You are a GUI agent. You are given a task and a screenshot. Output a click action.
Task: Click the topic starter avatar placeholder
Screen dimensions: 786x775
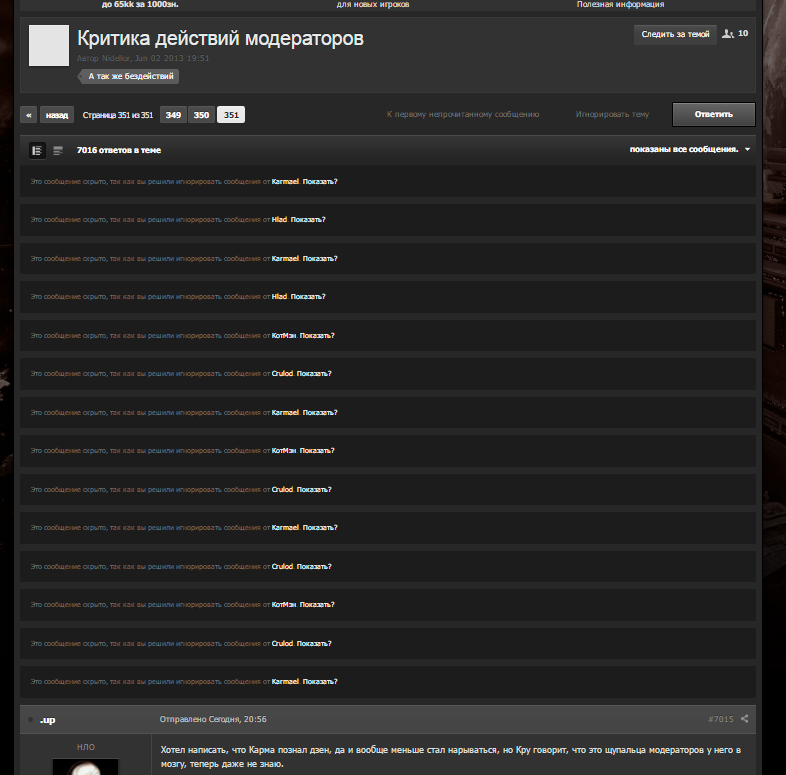tap(49, 46)
